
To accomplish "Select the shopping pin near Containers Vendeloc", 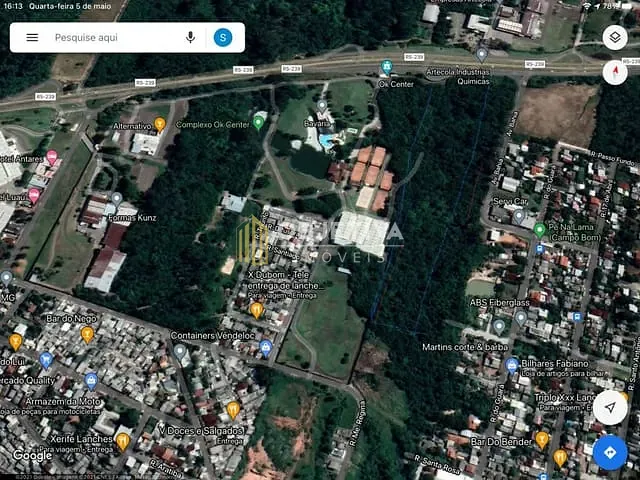I will pos(266,348).
